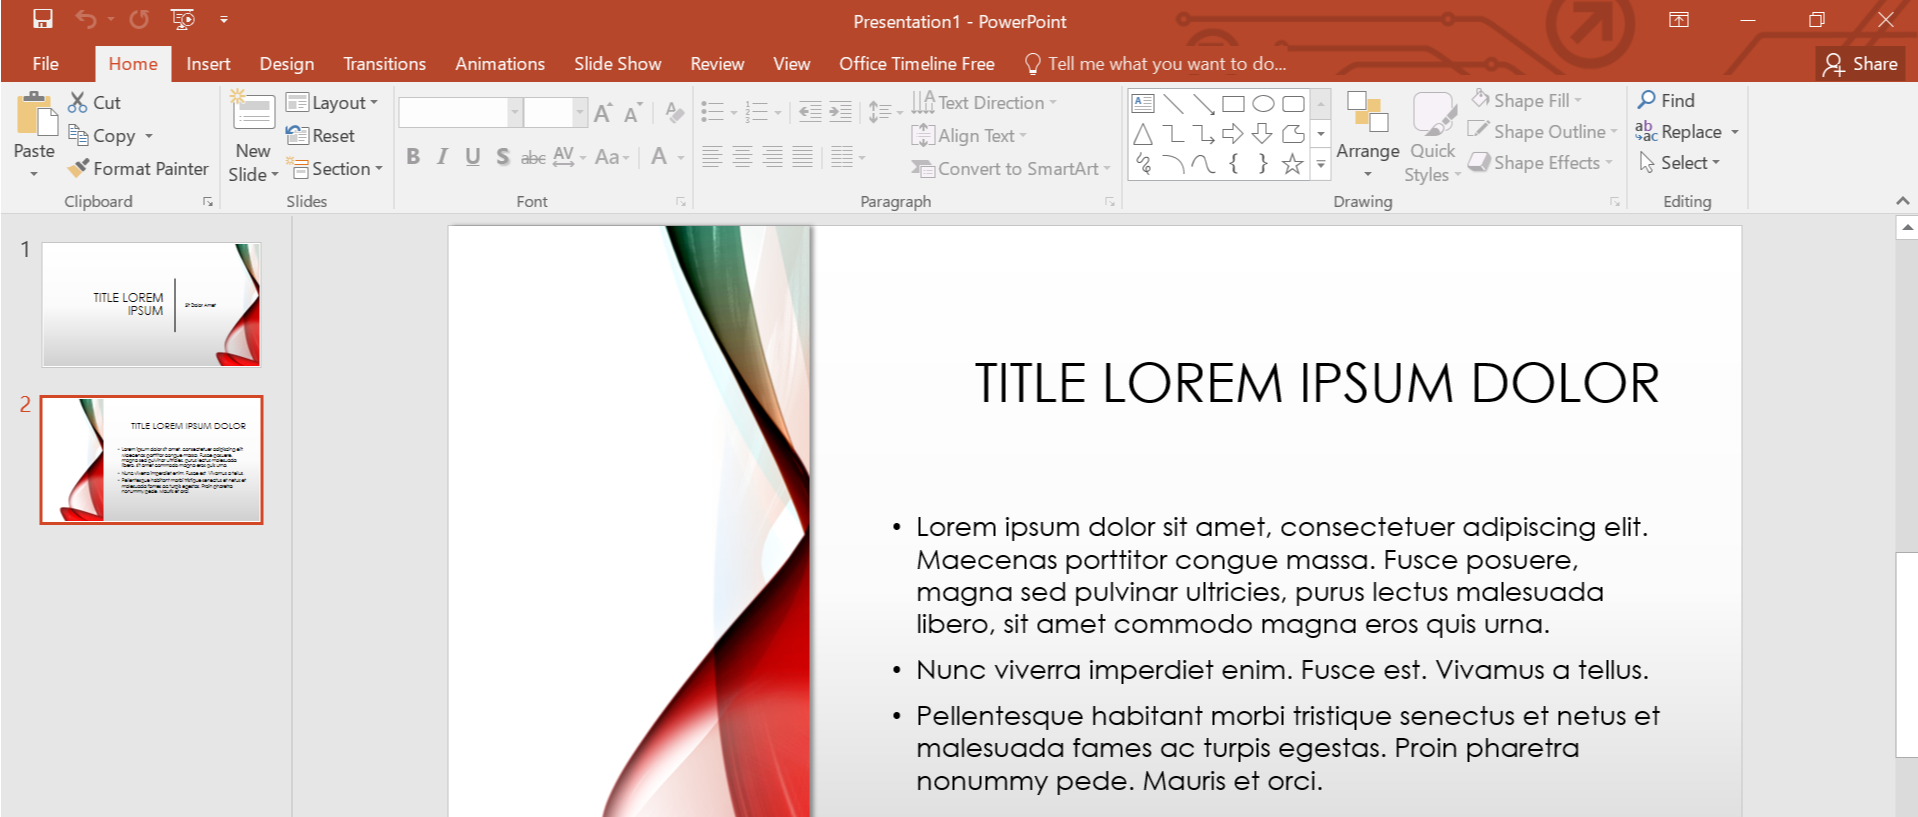Open the Select dropdown in Editing group
This screenshot has height=817, width=1918.
[1680, 163]
